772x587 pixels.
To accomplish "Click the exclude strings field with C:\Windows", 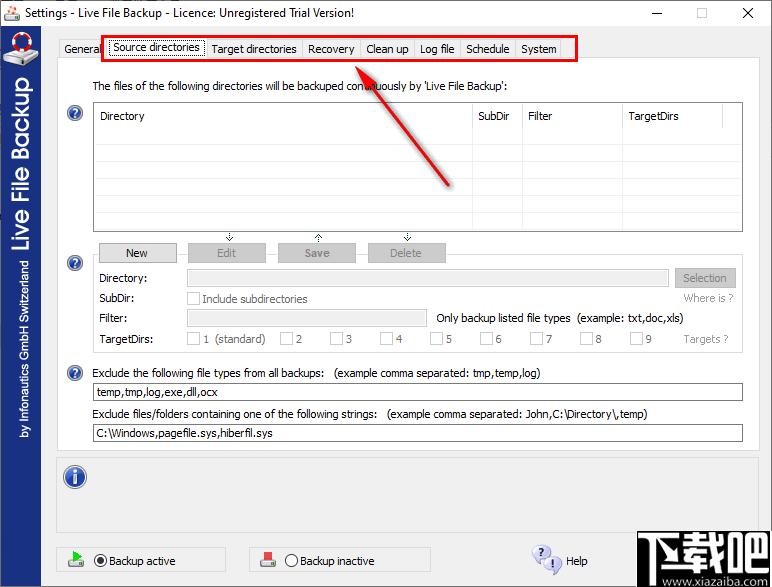I will [x=418, y=433].
